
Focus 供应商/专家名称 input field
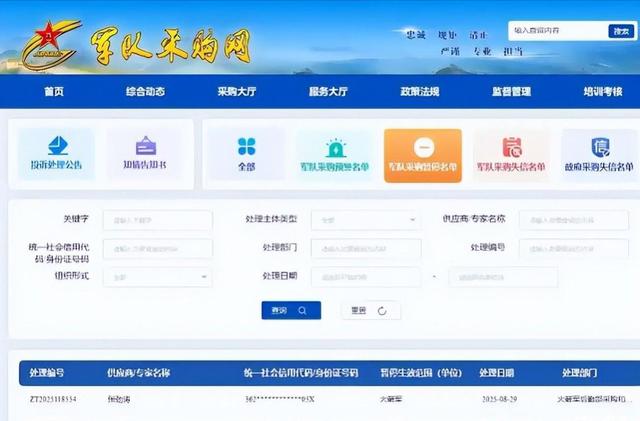click(x=574, y=220)
